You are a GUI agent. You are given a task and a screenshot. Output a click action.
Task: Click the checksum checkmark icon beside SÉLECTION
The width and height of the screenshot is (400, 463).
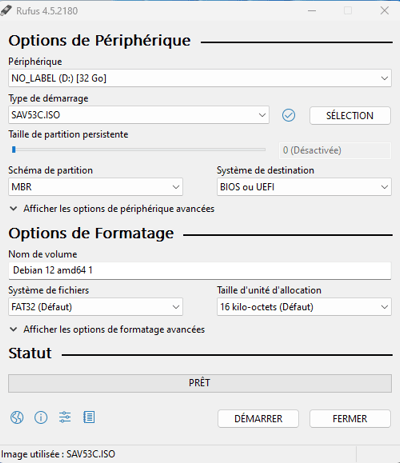pyautogui.click(x=288, y=115)
